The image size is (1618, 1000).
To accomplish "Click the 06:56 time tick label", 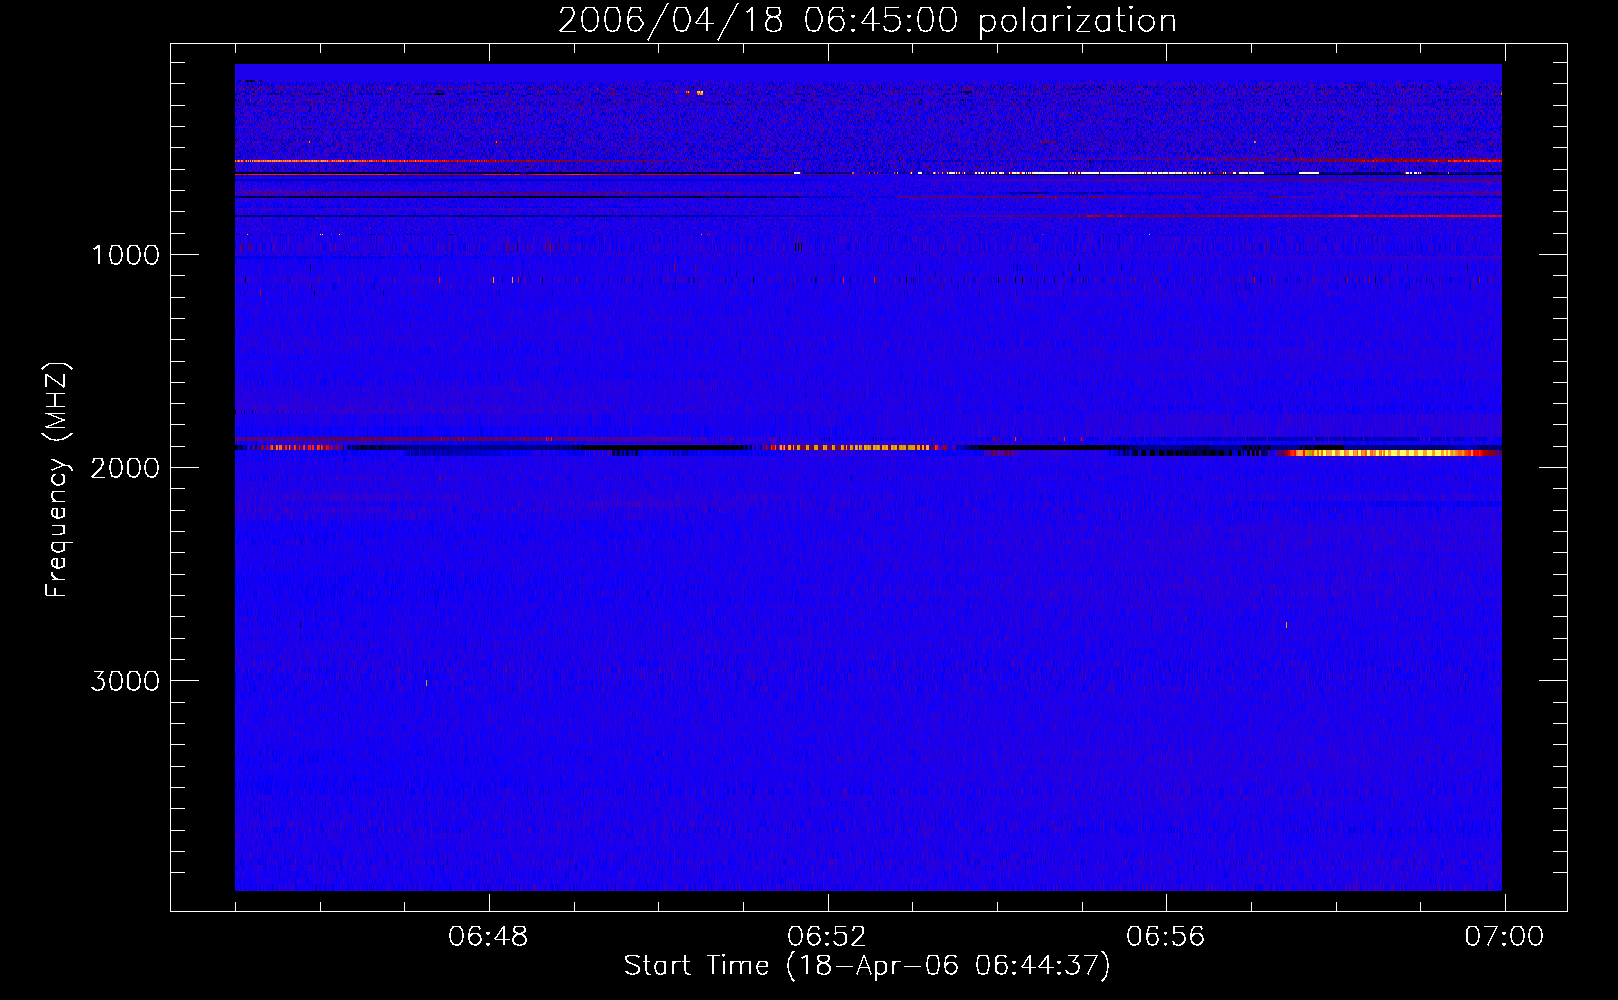I will (1166, 937).
